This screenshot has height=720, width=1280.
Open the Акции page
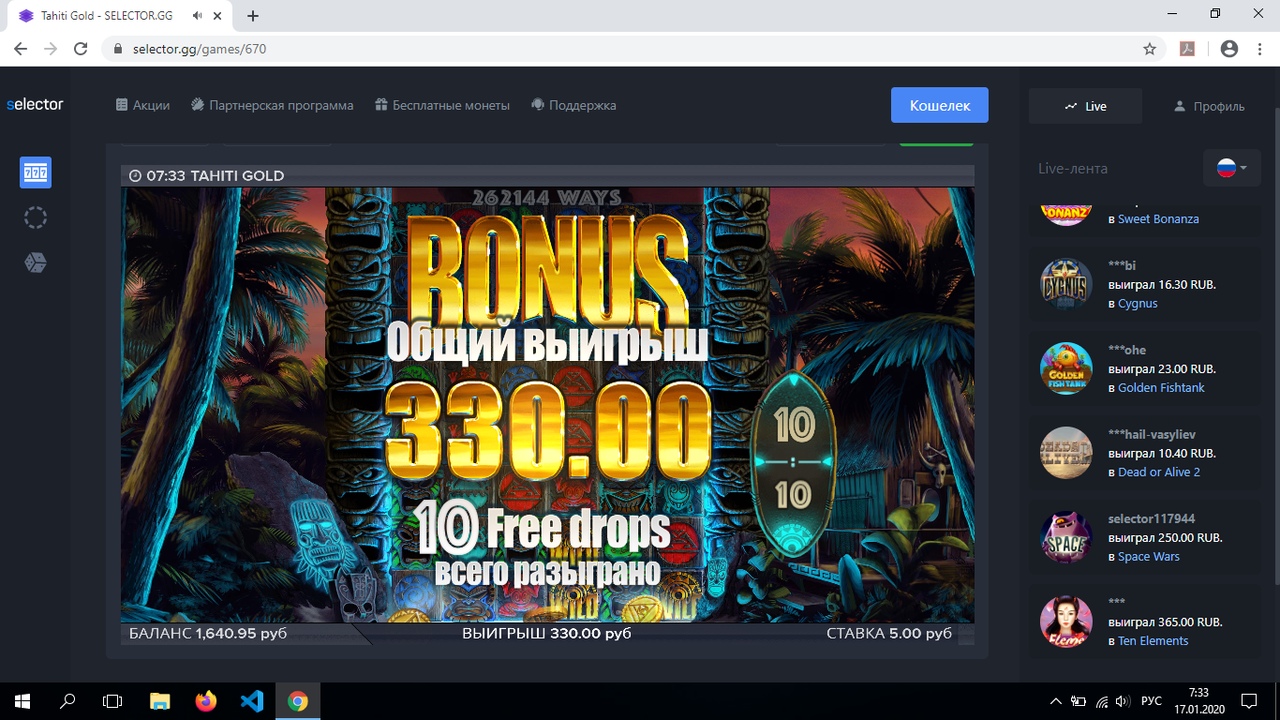[x=143, y=105]
